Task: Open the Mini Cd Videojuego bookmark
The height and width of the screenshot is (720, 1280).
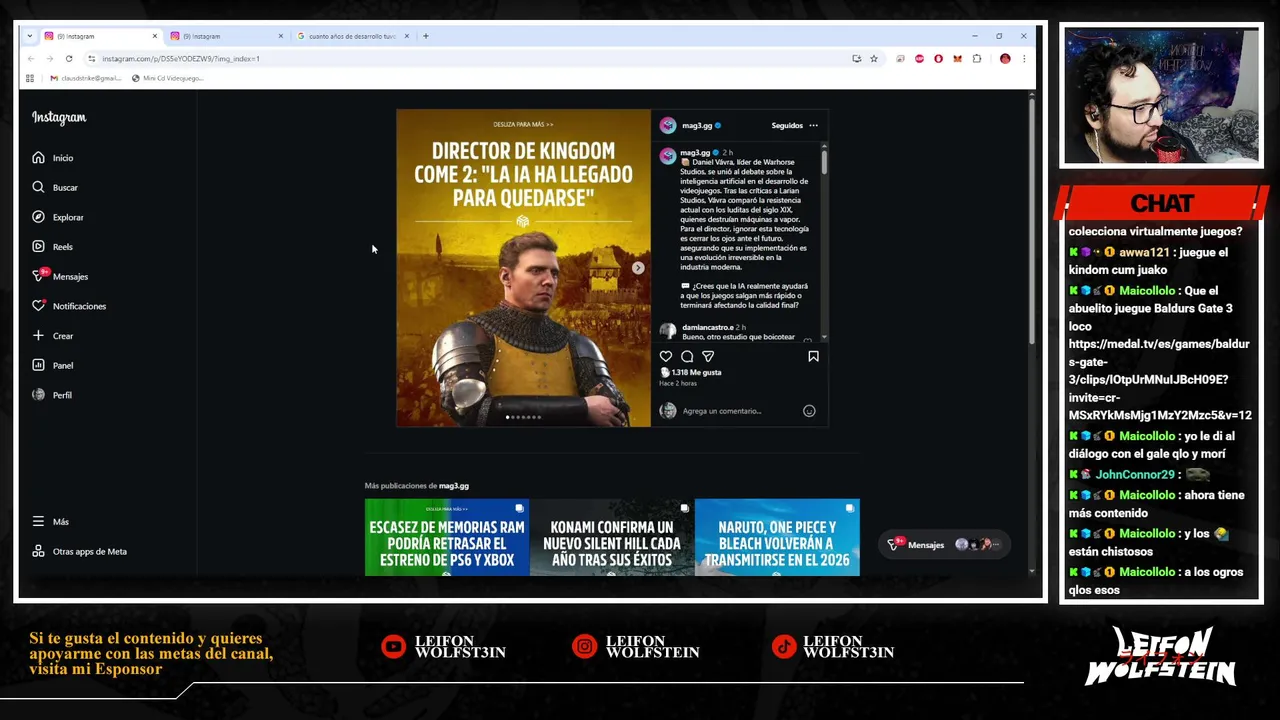Action: [x=167, y=78]
